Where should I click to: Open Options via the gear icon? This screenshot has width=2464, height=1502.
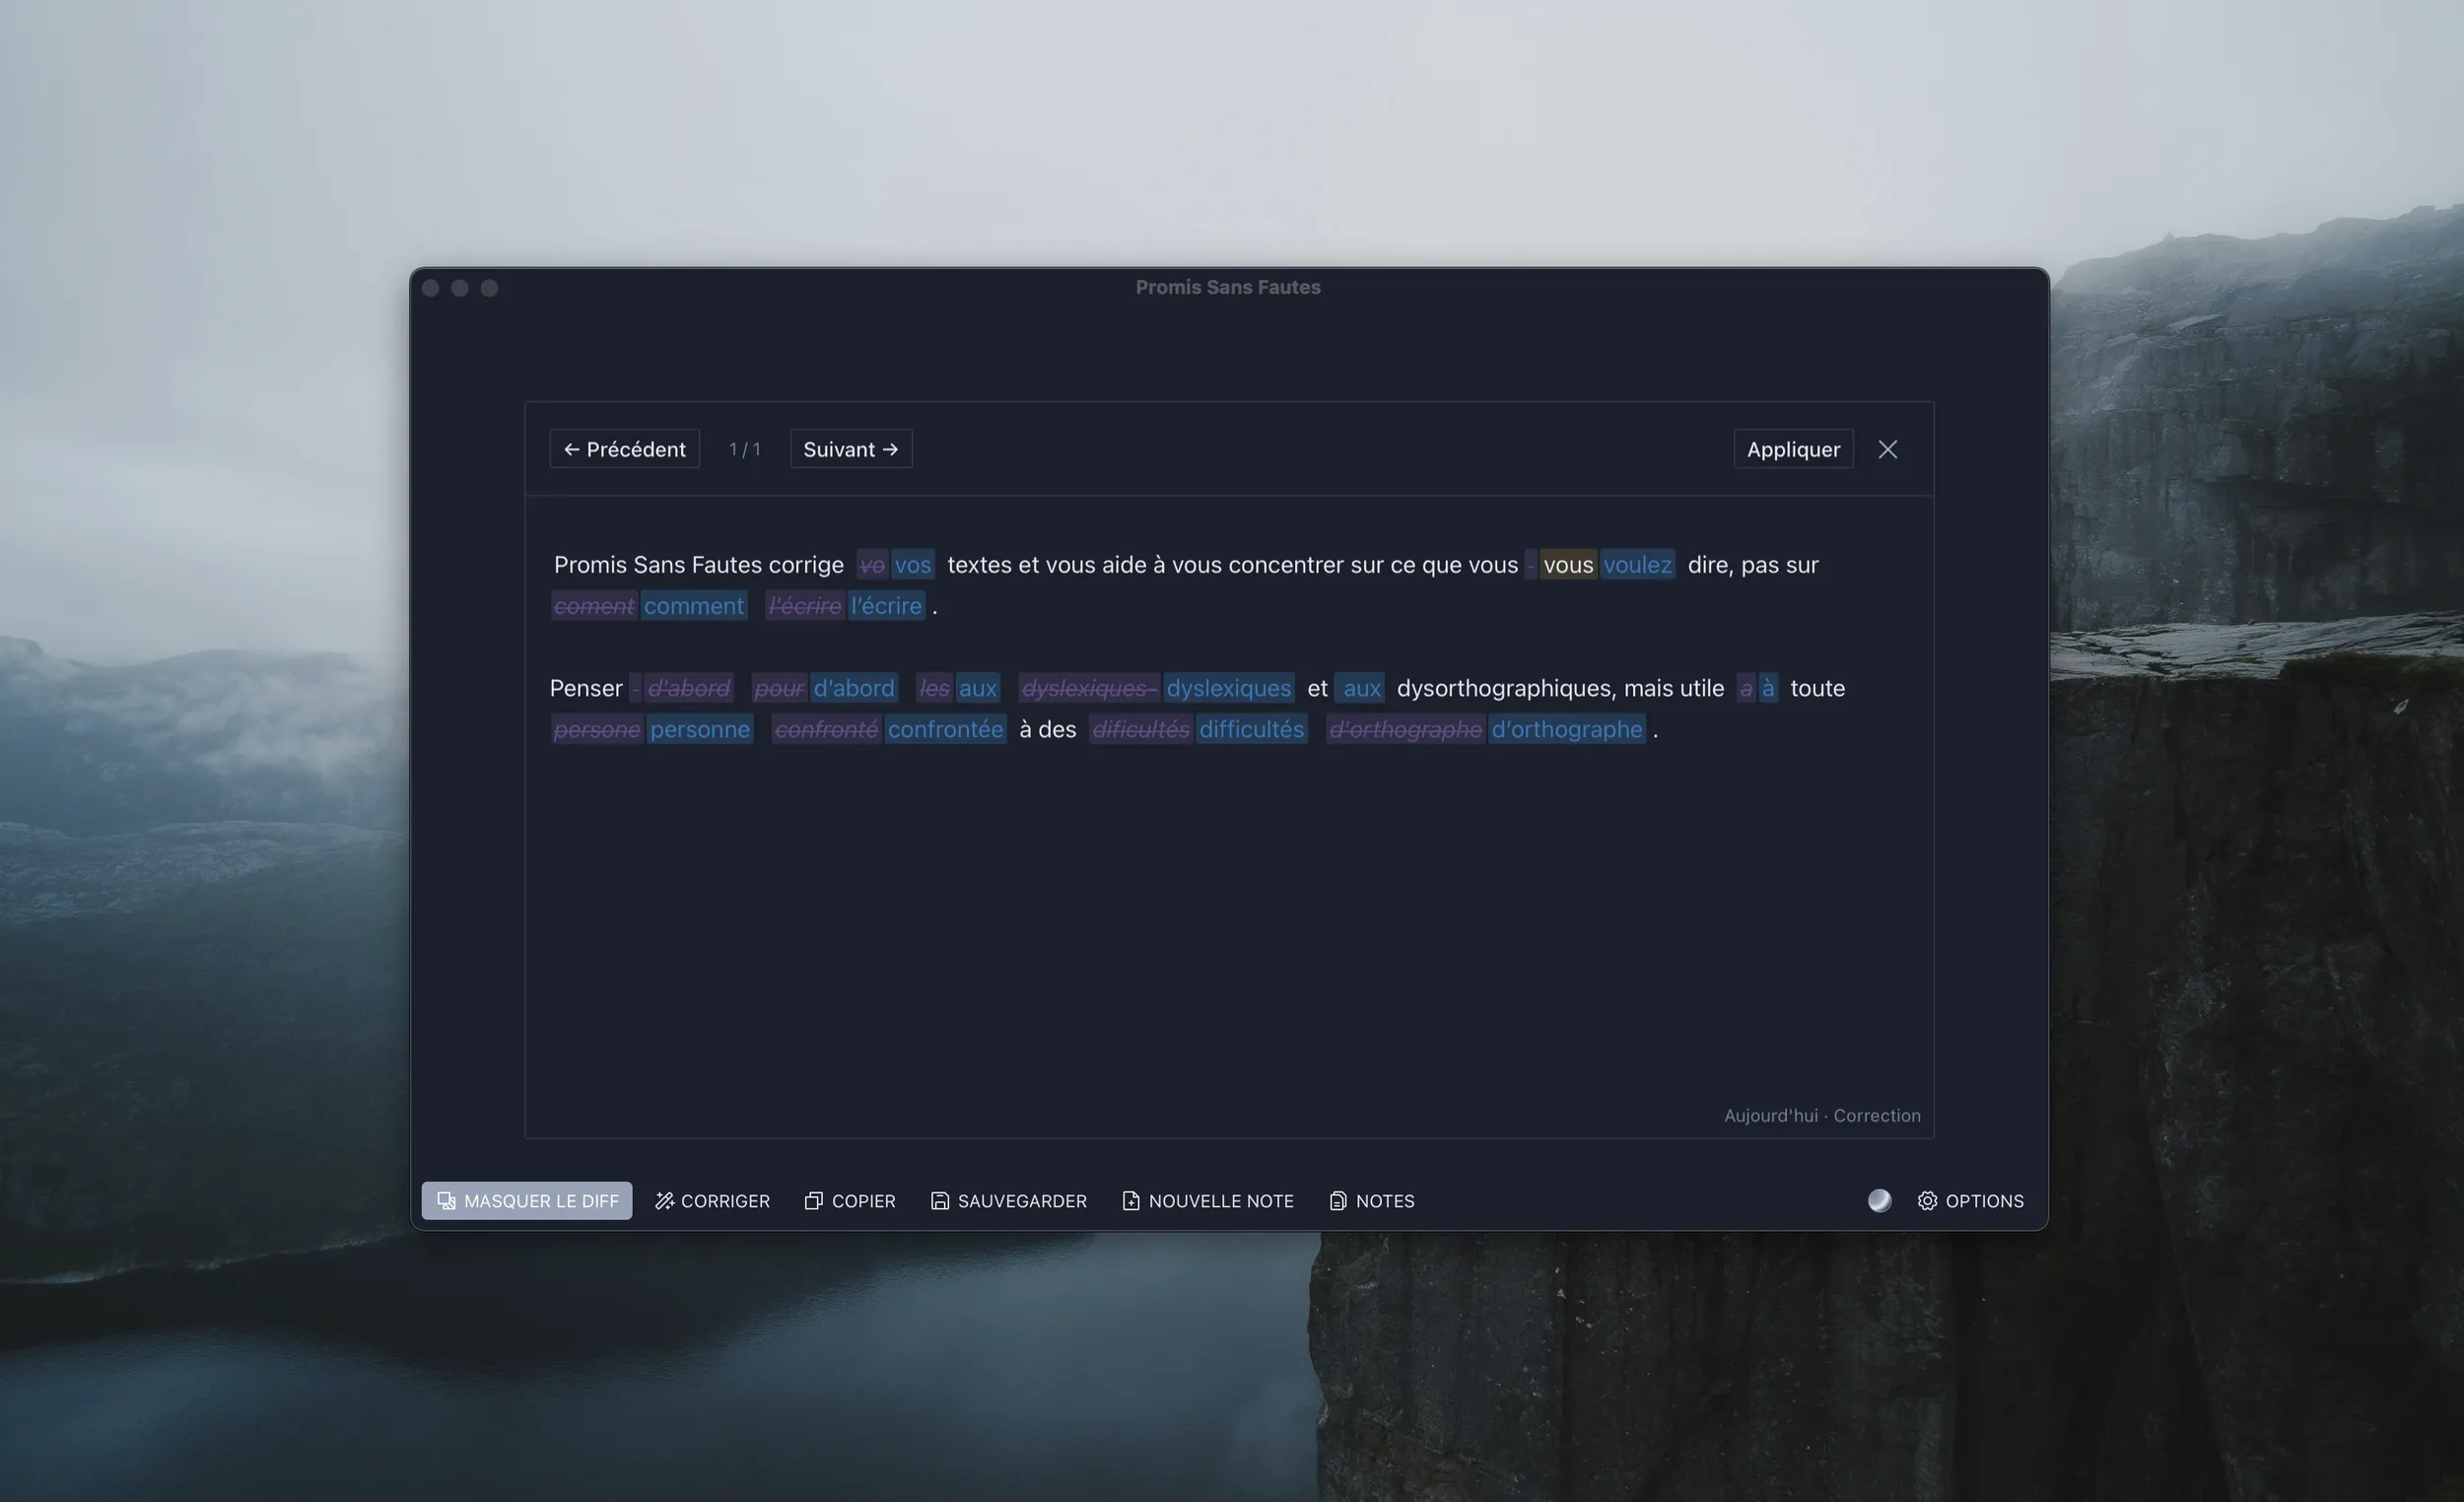(1927, 1200)
